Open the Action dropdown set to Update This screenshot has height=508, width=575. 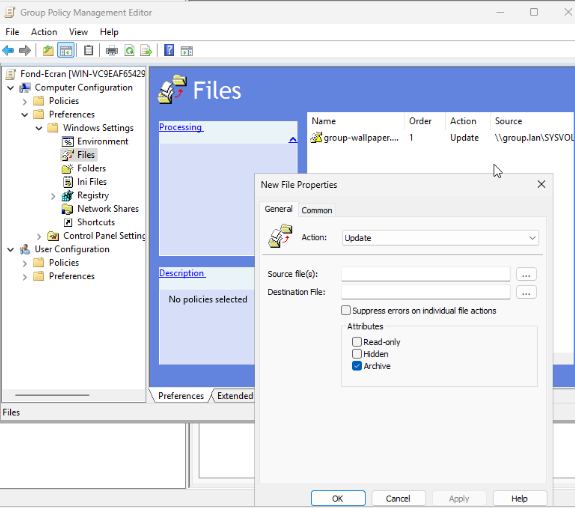(440, 238)
